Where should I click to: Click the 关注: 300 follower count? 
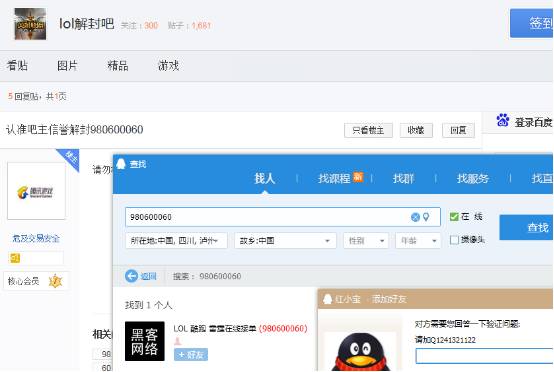pyautogui.click(x=140, y=25)
